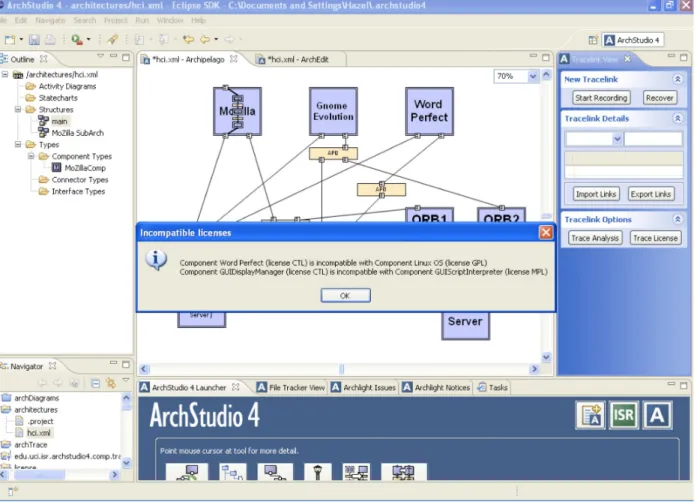Select the Gnome Evolution component box
This screenshot has width=697, height=502.
333,111
